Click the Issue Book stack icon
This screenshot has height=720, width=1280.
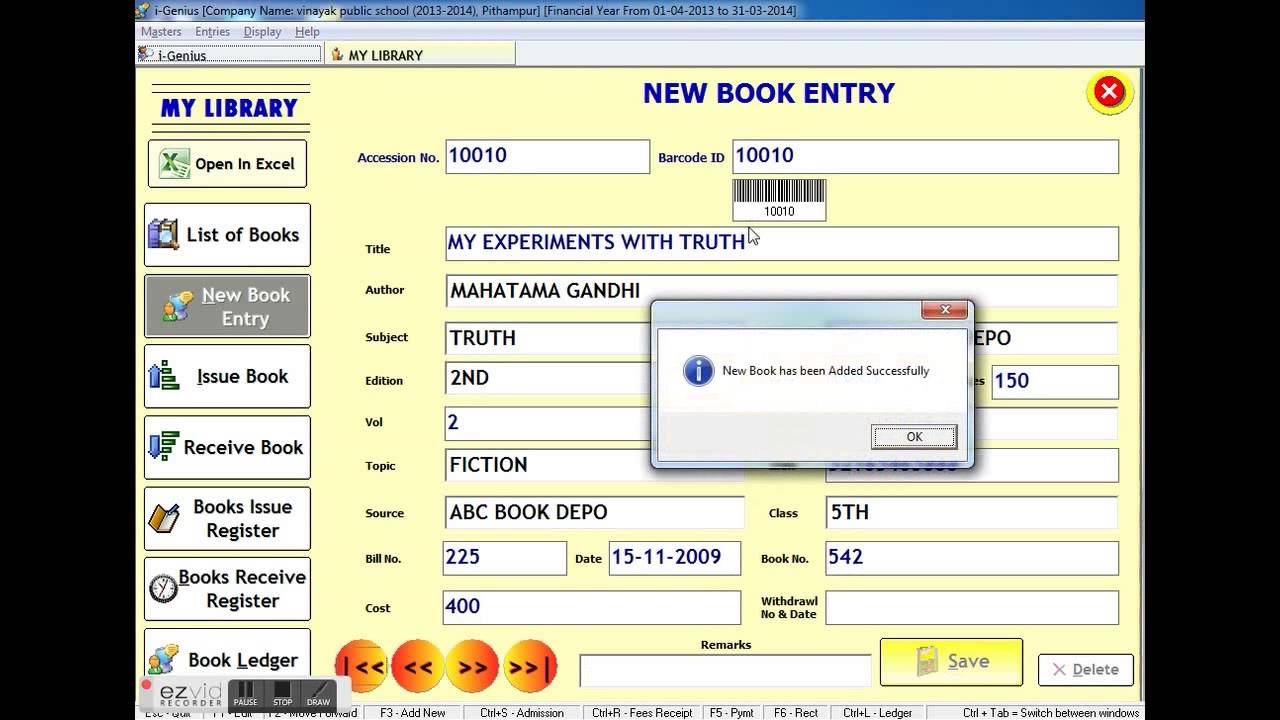[x=163, y=376]
